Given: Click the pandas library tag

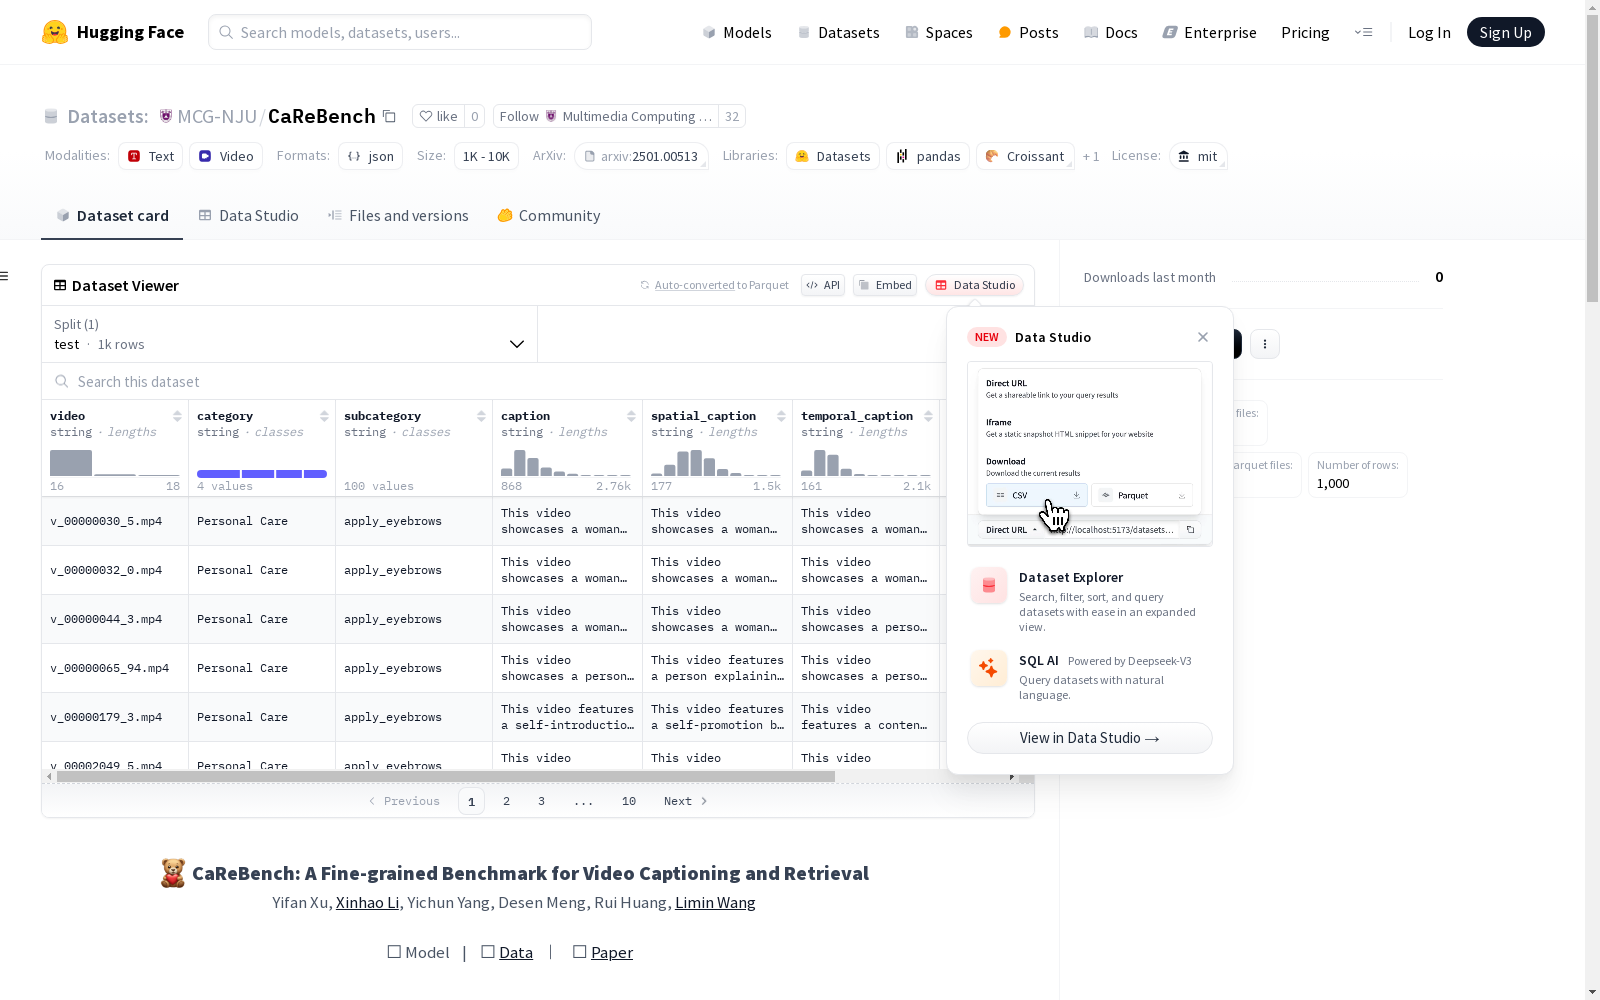Looking at the screenshot, I should click(928, 156).
